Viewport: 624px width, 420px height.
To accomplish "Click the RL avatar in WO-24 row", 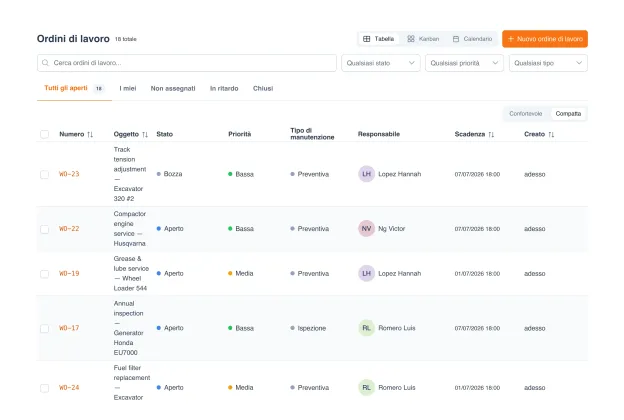I will click(367, 388).
